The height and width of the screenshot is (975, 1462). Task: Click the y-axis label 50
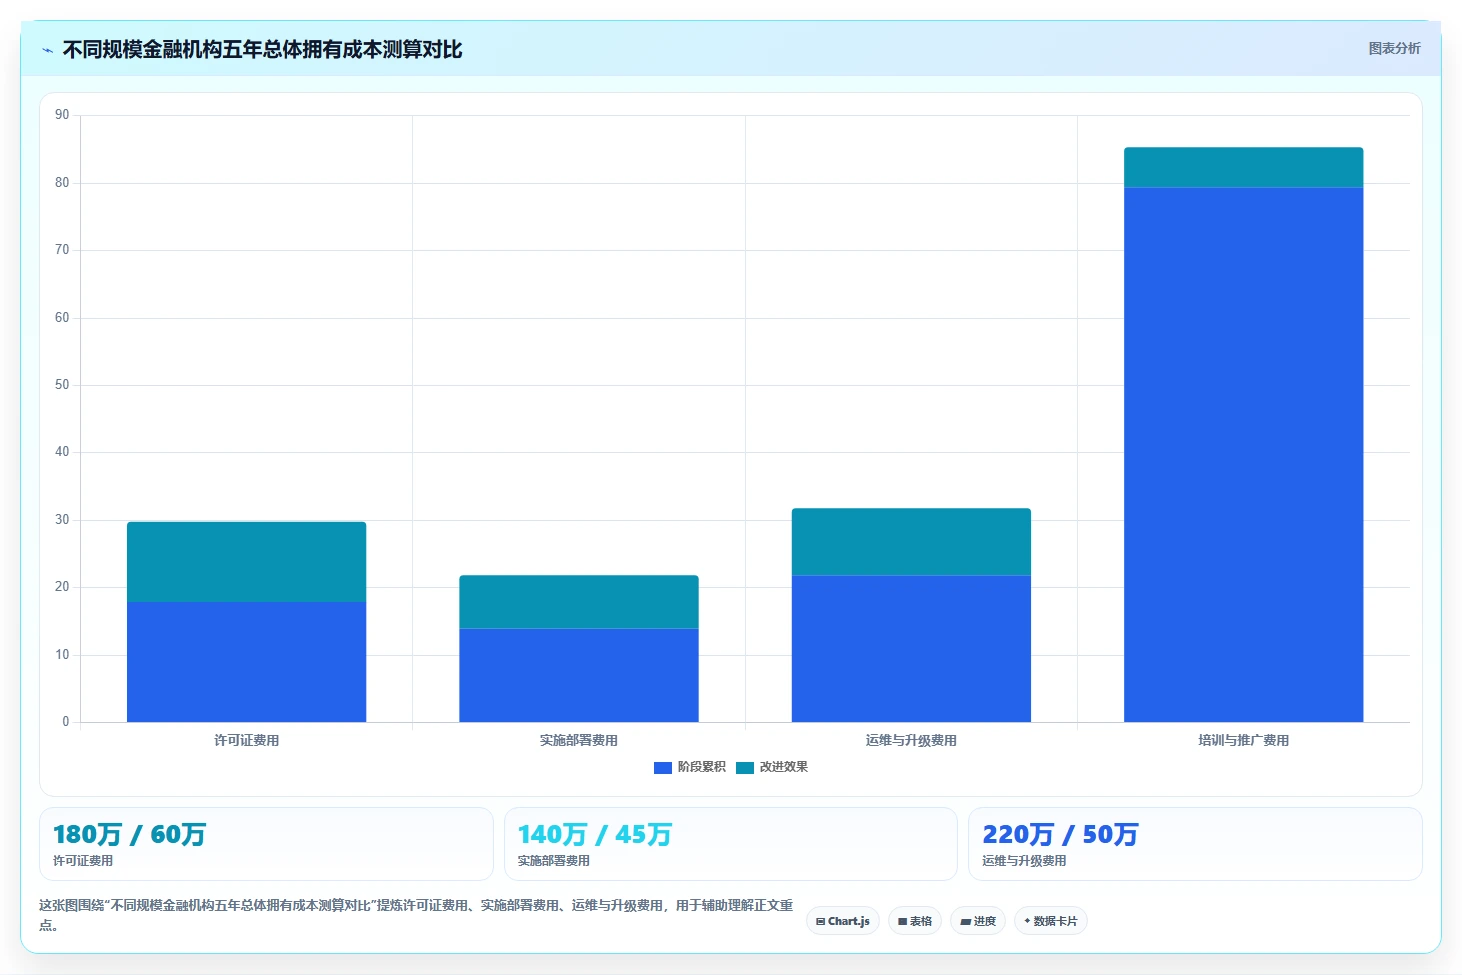point(62,385)
